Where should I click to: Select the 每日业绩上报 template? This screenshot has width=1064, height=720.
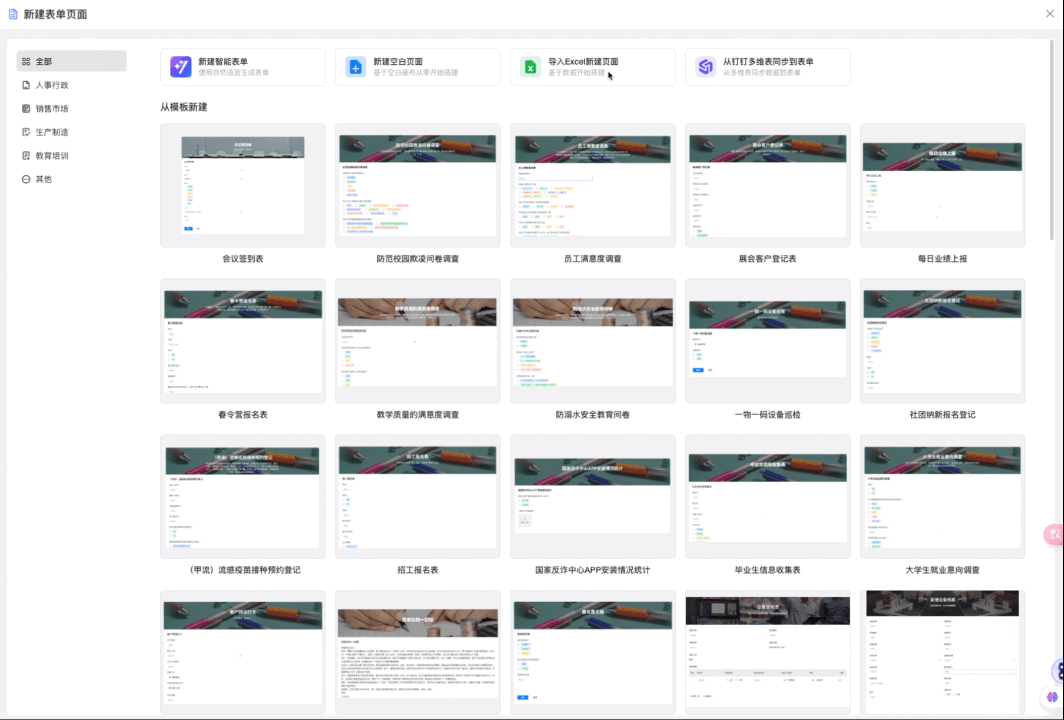942,185
